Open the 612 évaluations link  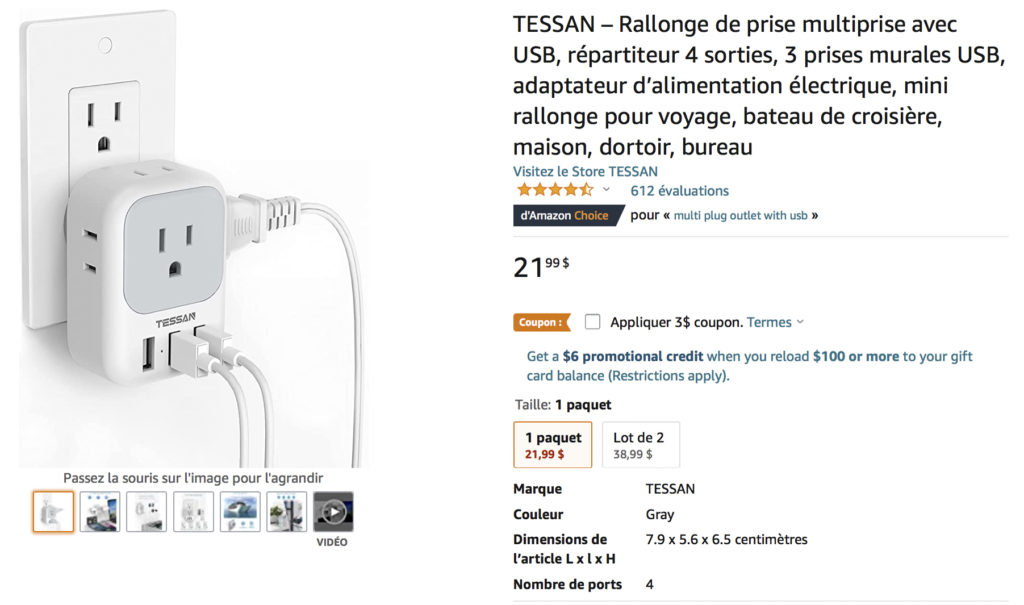pos(679,190)
